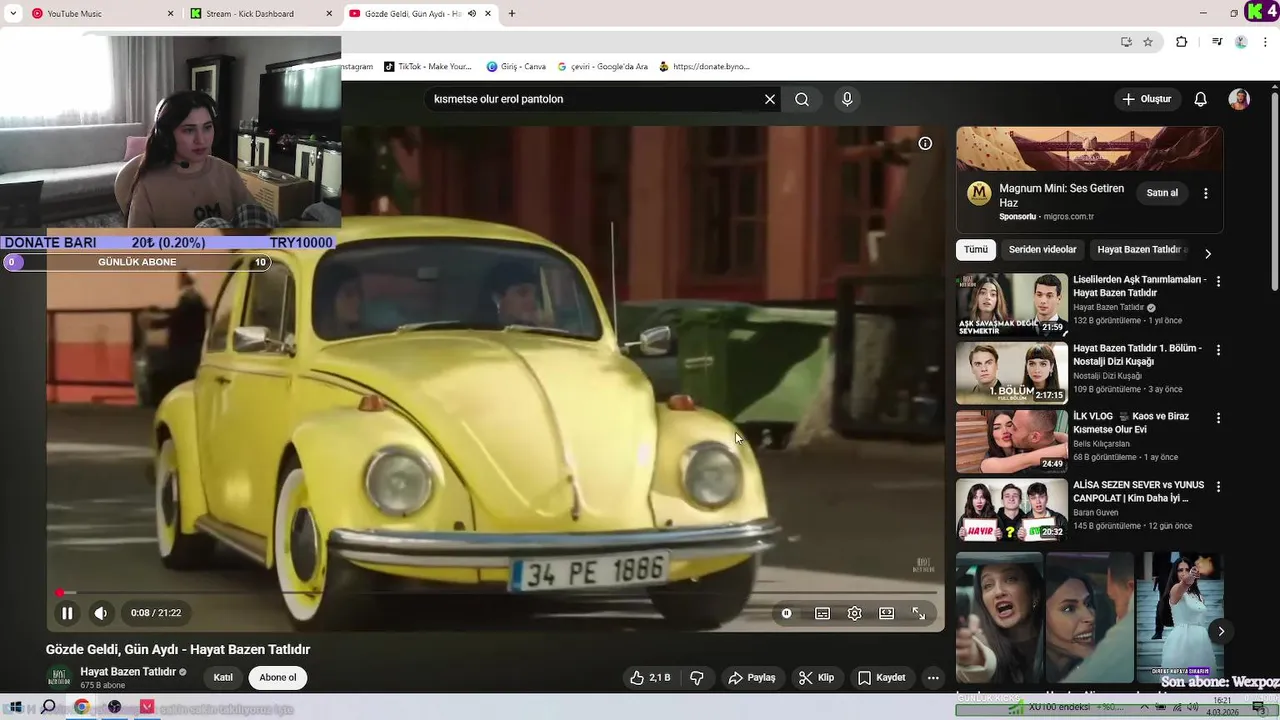Open the Chrome extensions puzzle icon

[1181, 42]
